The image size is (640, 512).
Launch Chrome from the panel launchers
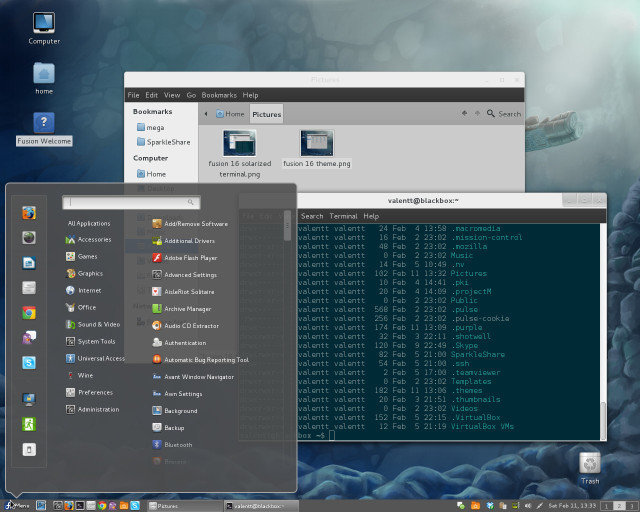pyautogui.click(x=102, y=506)
